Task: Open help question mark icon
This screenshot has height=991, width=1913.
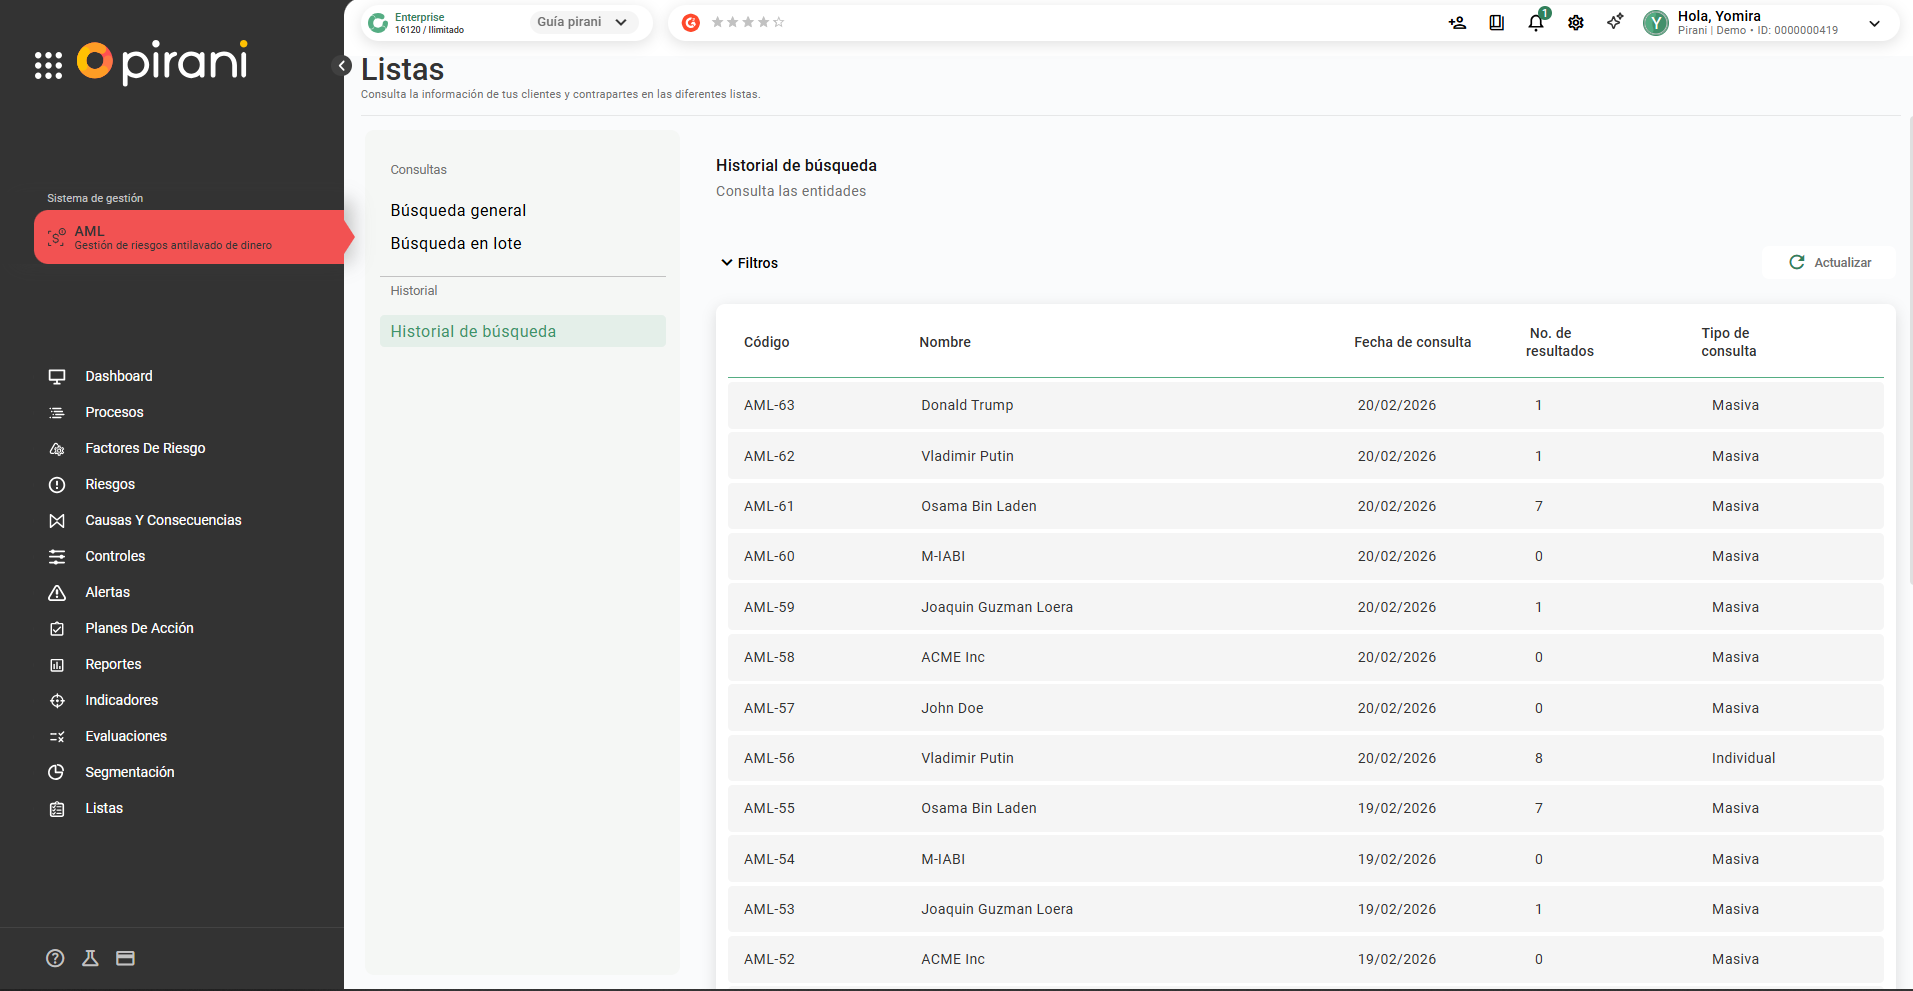Action: [x=55, y=958]
